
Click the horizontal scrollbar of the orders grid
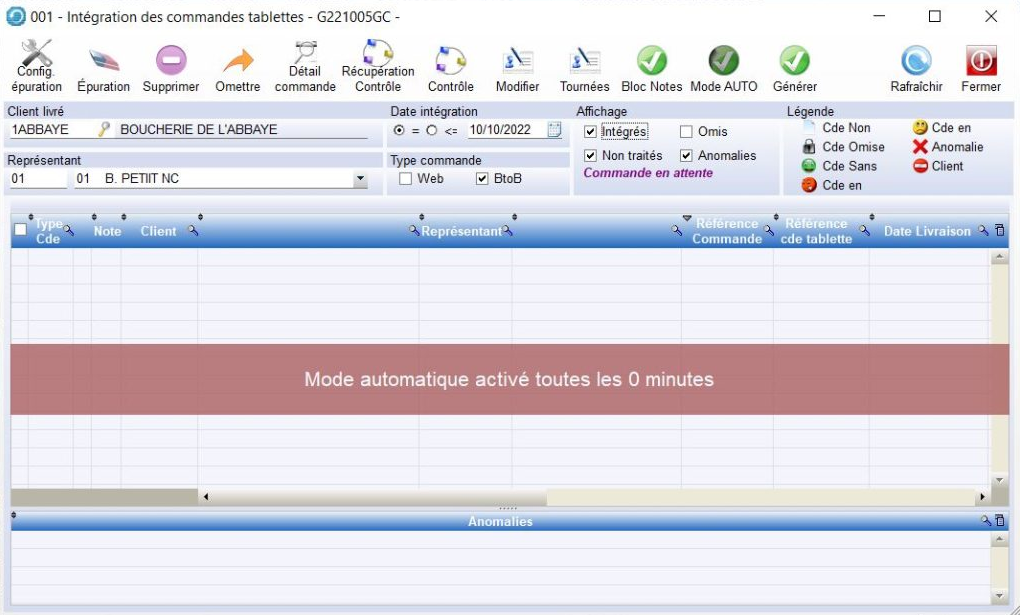click(x=590, y=496)
